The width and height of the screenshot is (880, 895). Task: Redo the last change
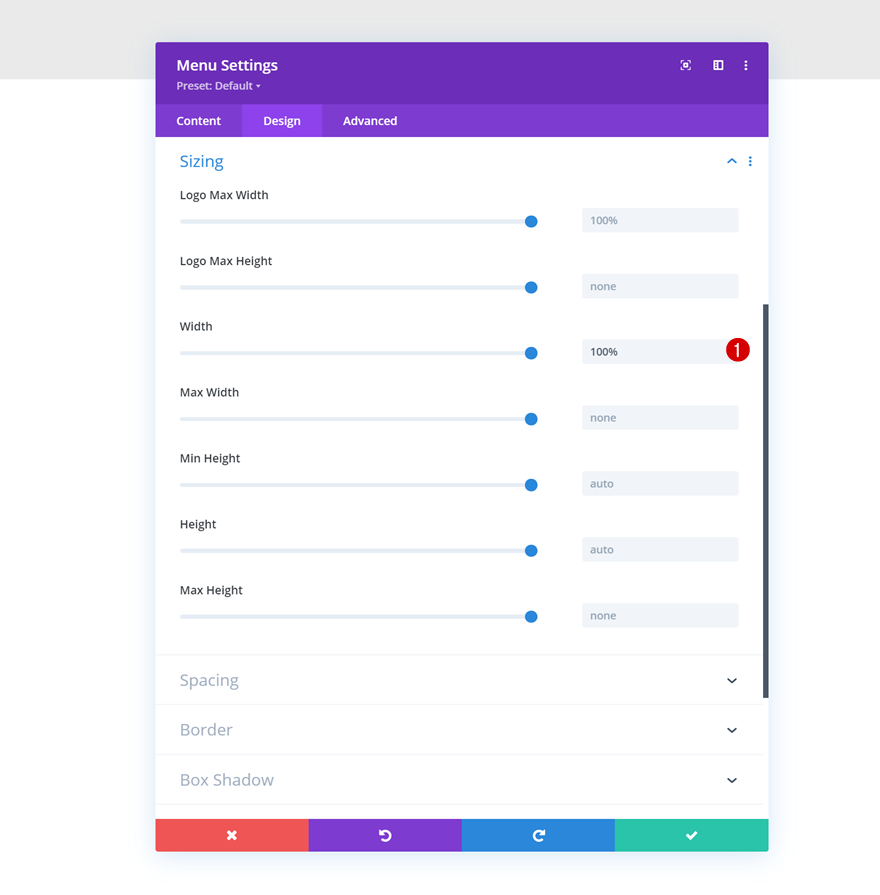tap(538, 835)
